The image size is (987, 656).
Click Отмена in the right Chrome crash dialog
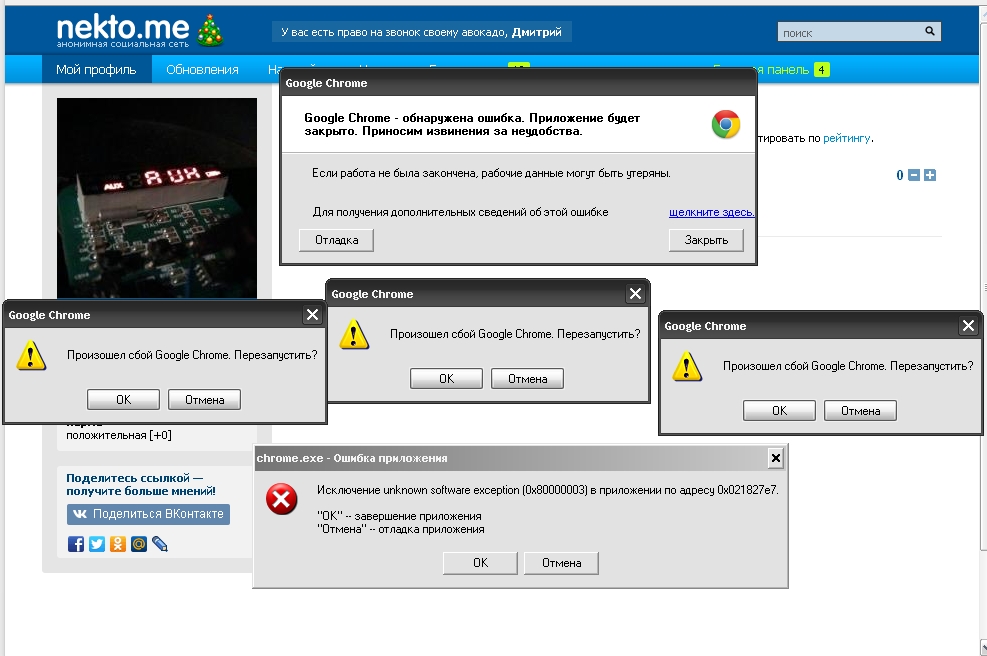860,410
